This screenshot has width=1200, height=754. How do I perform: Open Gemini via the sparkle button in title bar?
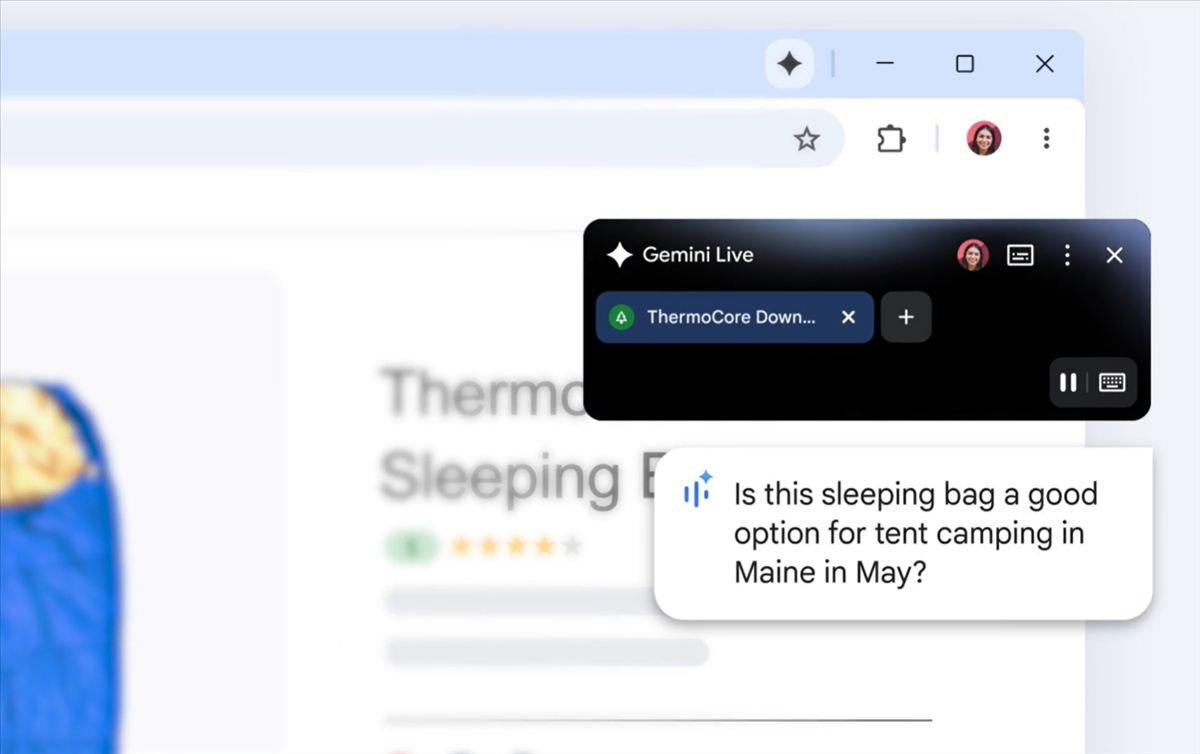pos(789,64)
